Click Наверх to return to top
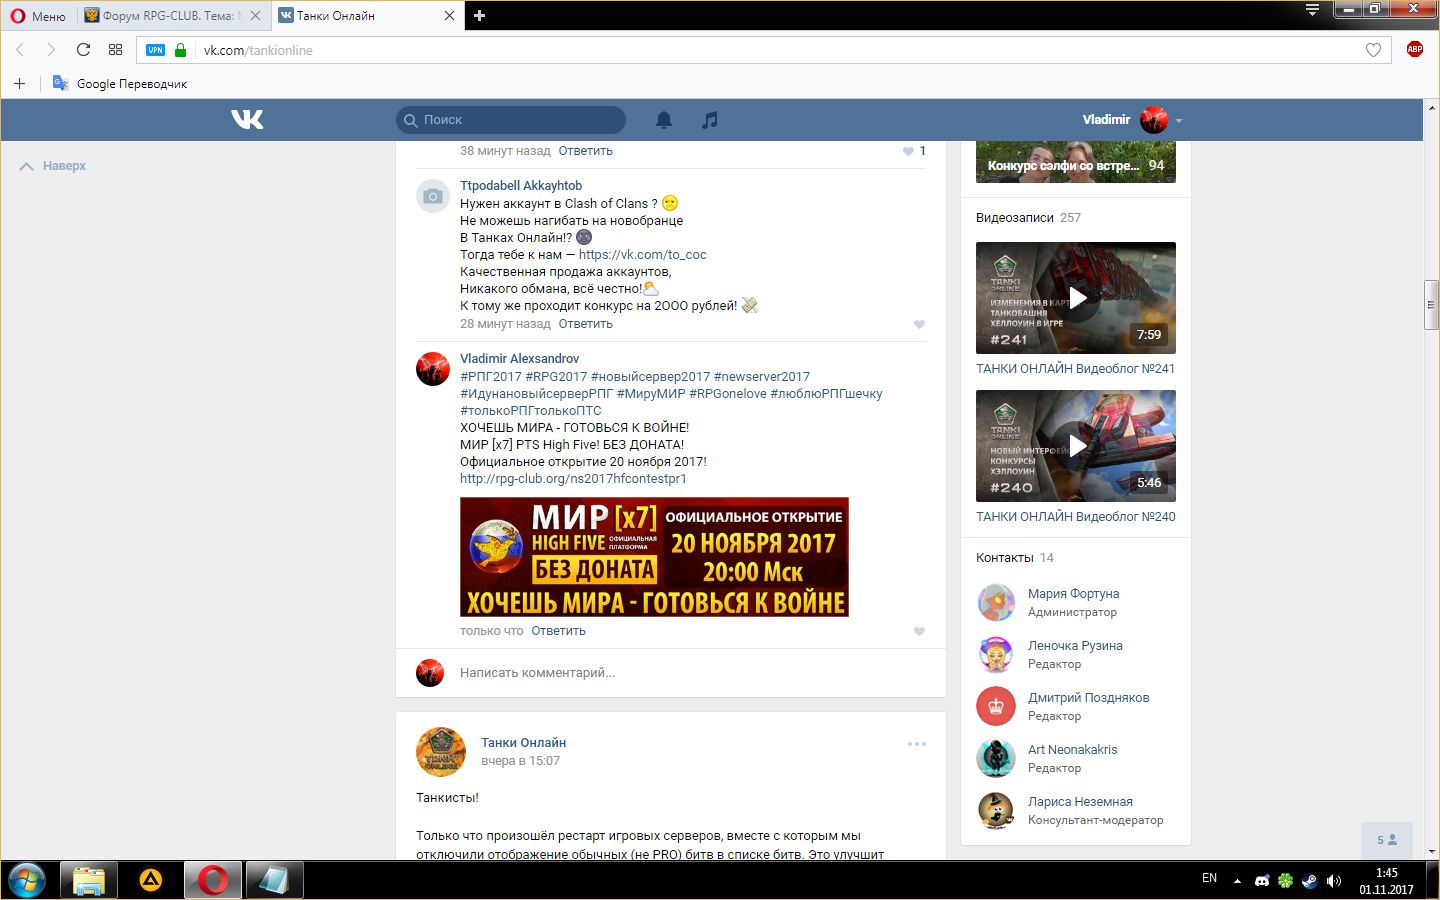The height and width of the screenshot is (900, 1440). point(53,166)
